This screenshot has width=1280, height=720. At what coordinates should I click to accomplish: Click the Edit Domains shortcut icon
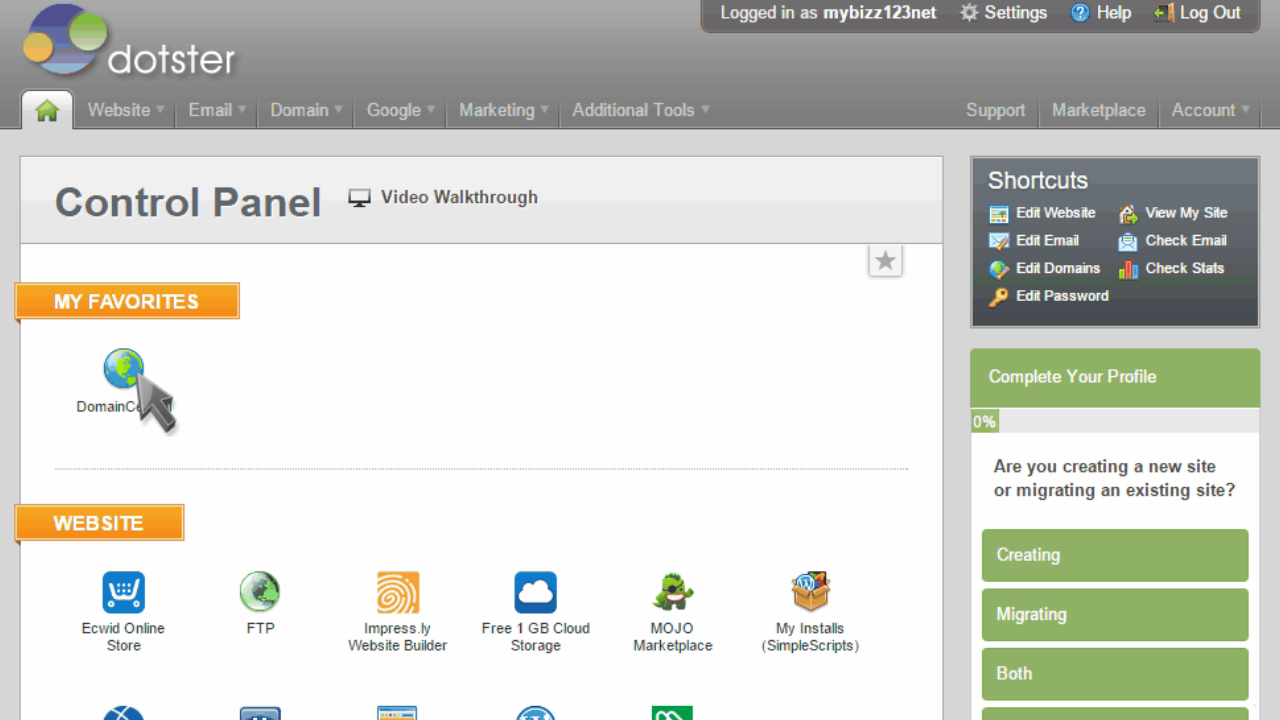click(999, 269)
